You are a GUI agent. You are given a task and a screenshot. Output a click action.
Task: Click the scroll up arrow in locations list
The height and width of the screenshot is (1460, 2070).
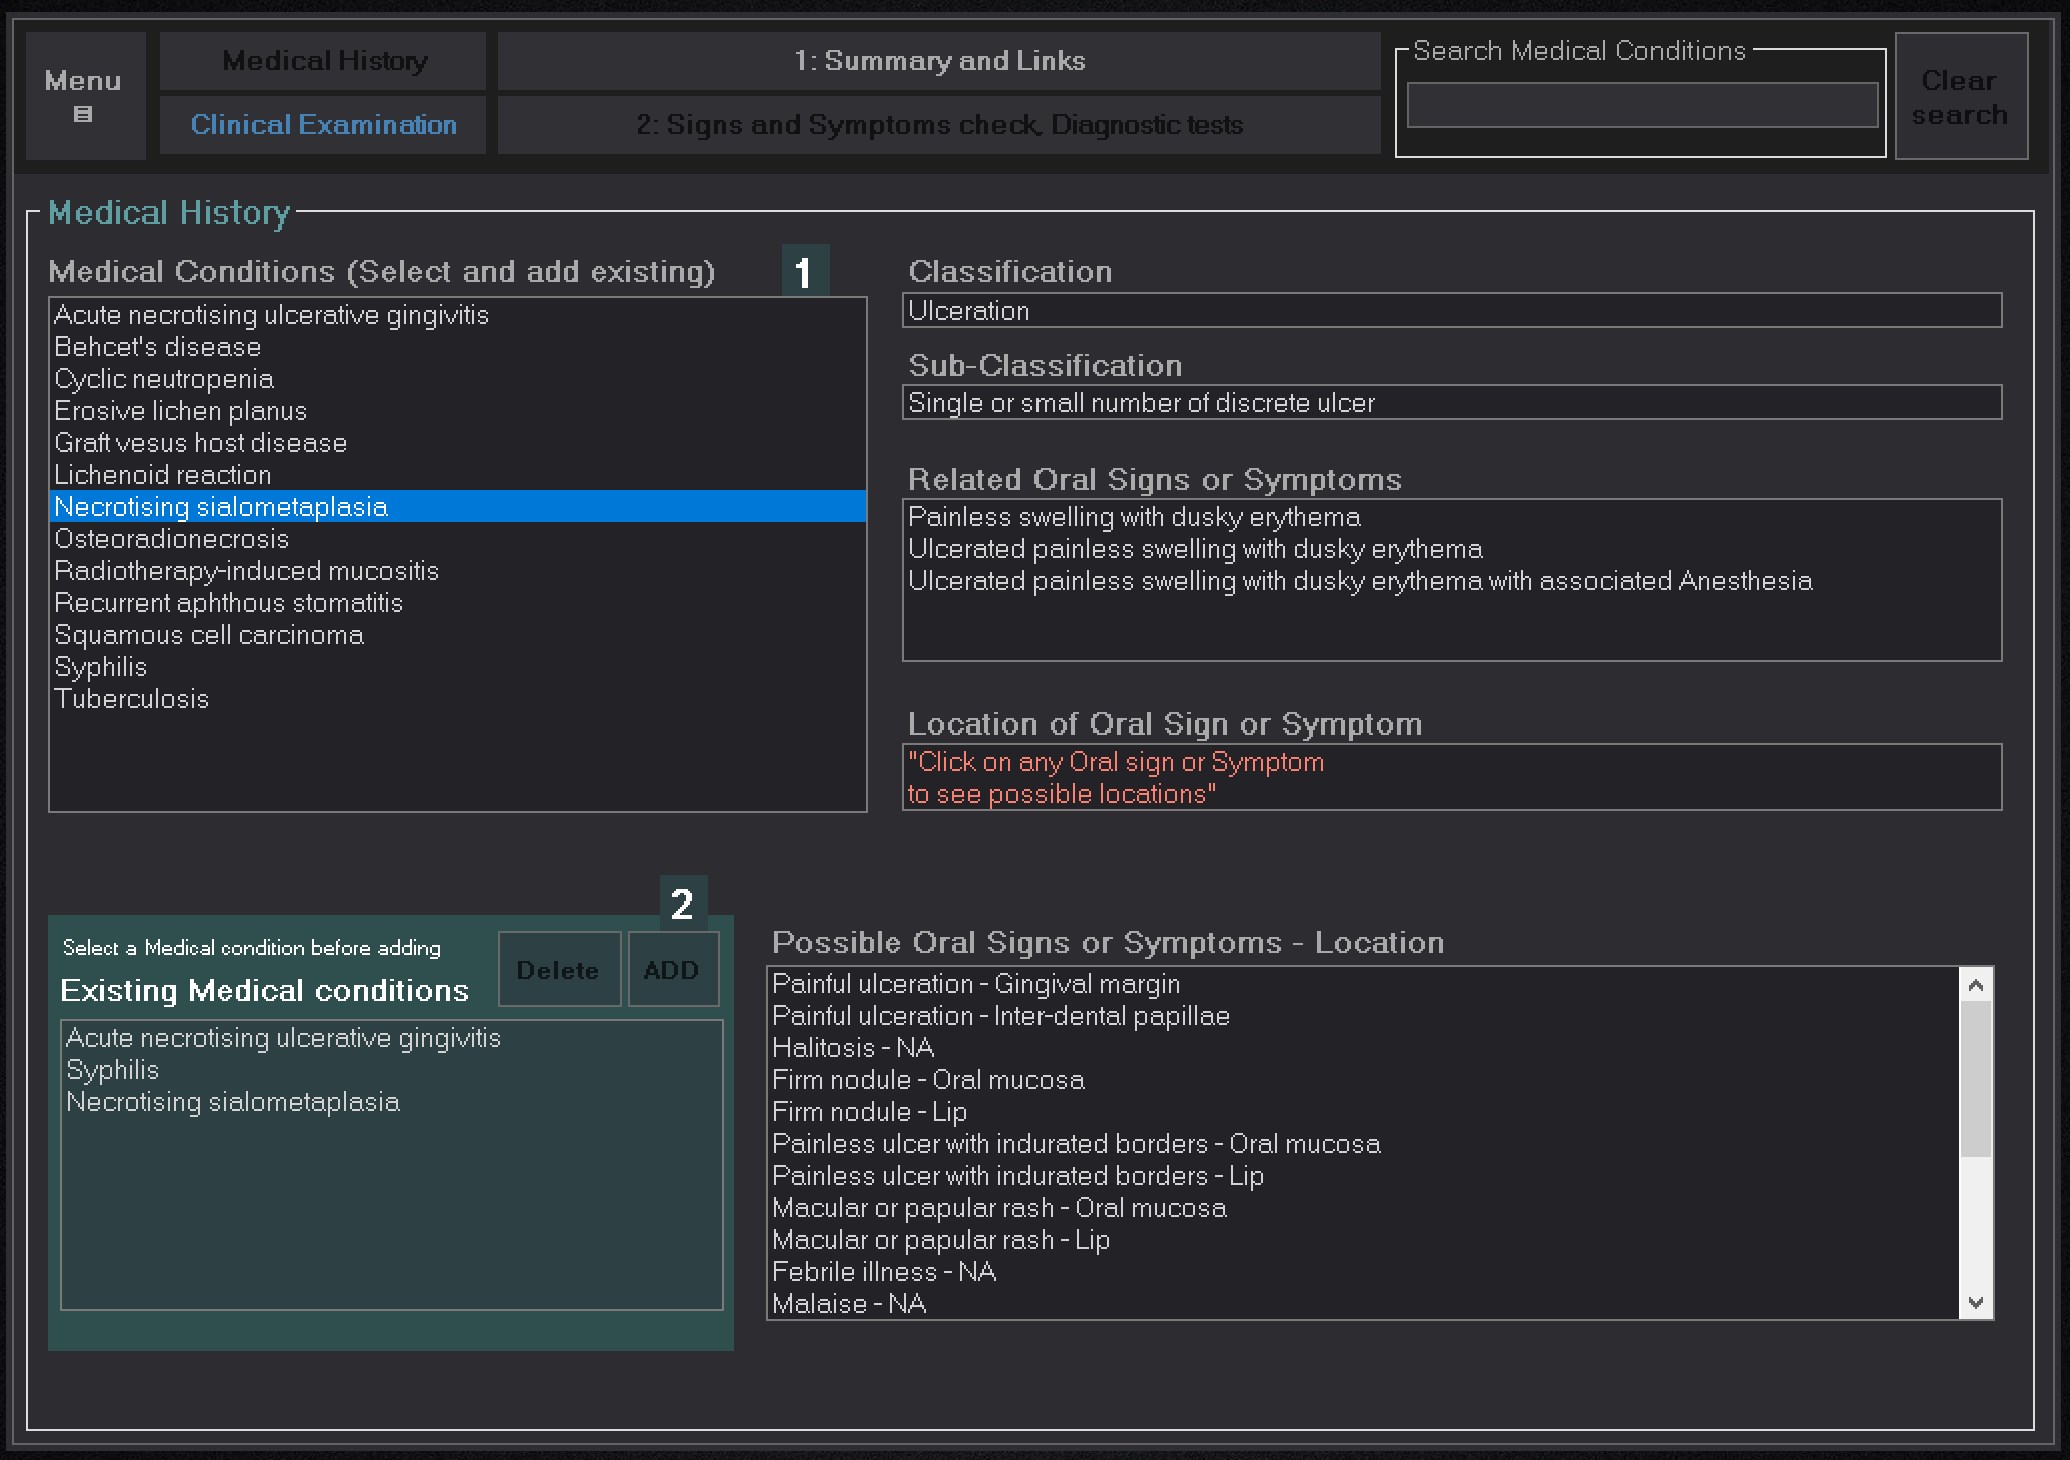[x=1975, y=985]
